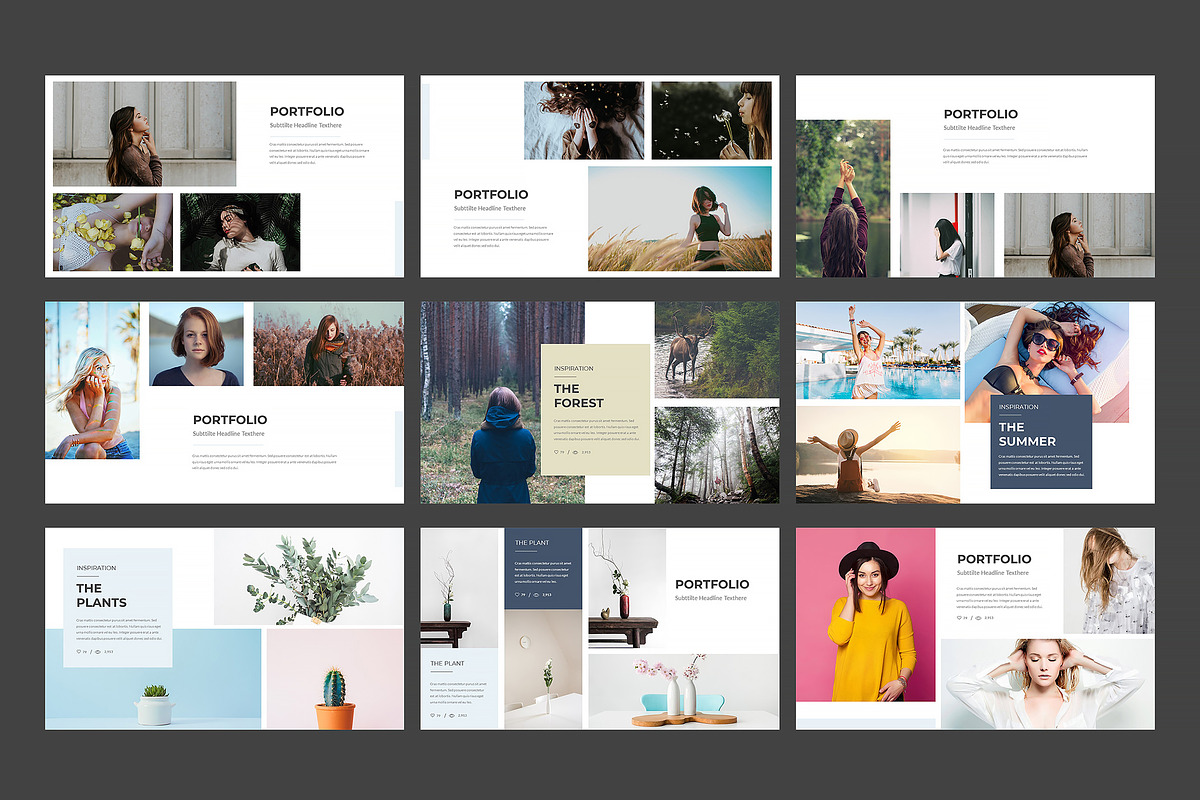Select the woman lying among green leaves photo
The height and width of the screenshot is (800, 1200).
tap(240, 232)
